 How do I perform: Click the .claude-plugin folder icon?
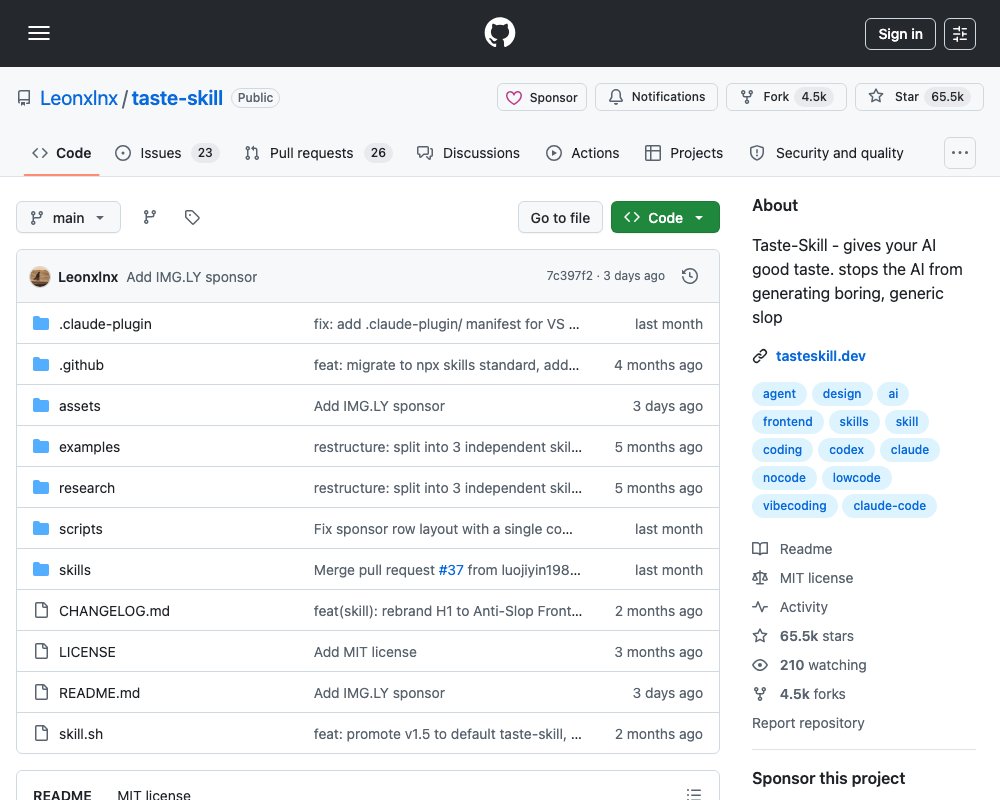(41, 323)
